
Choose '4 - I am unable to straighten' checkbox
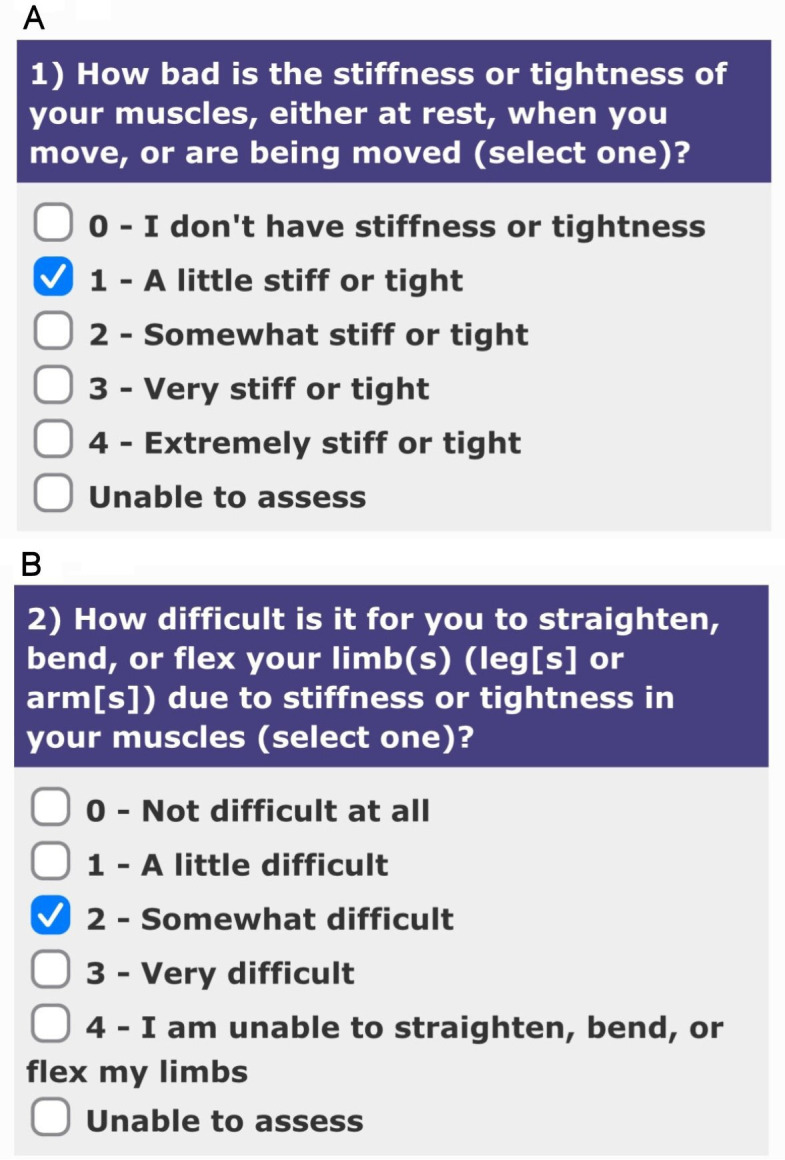click(51, 1023)
